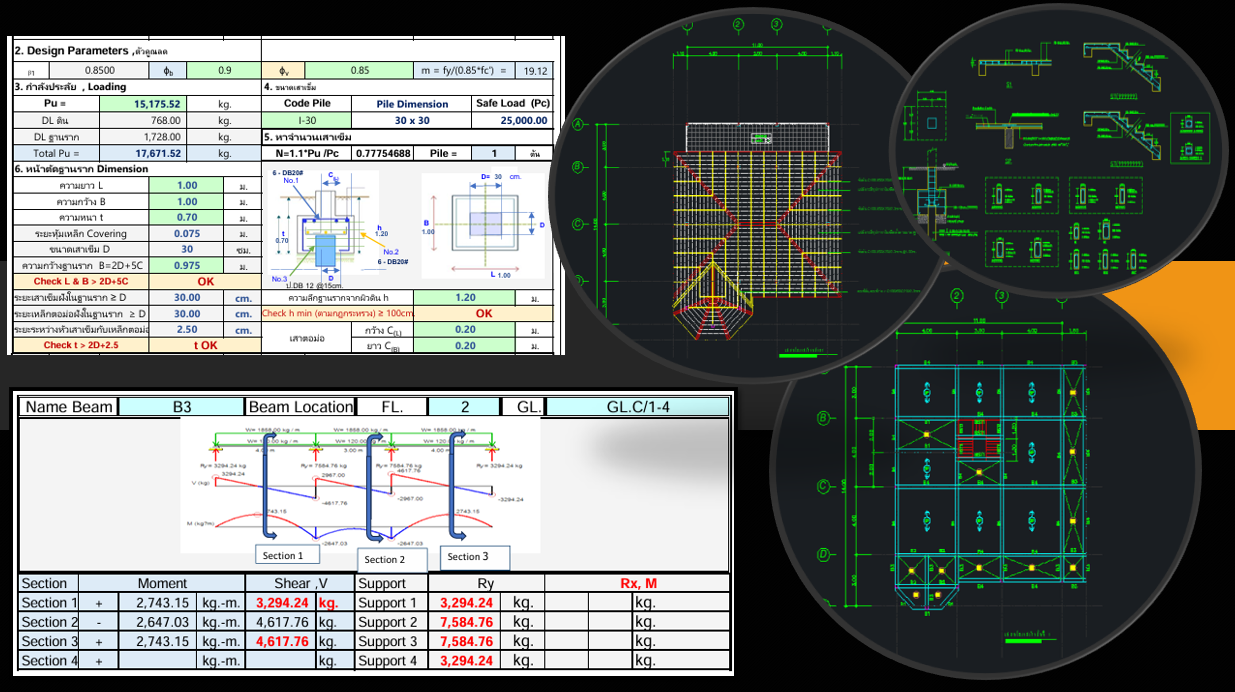Click the beam name cell B3

pyautogui.click(x=181, y=407)
